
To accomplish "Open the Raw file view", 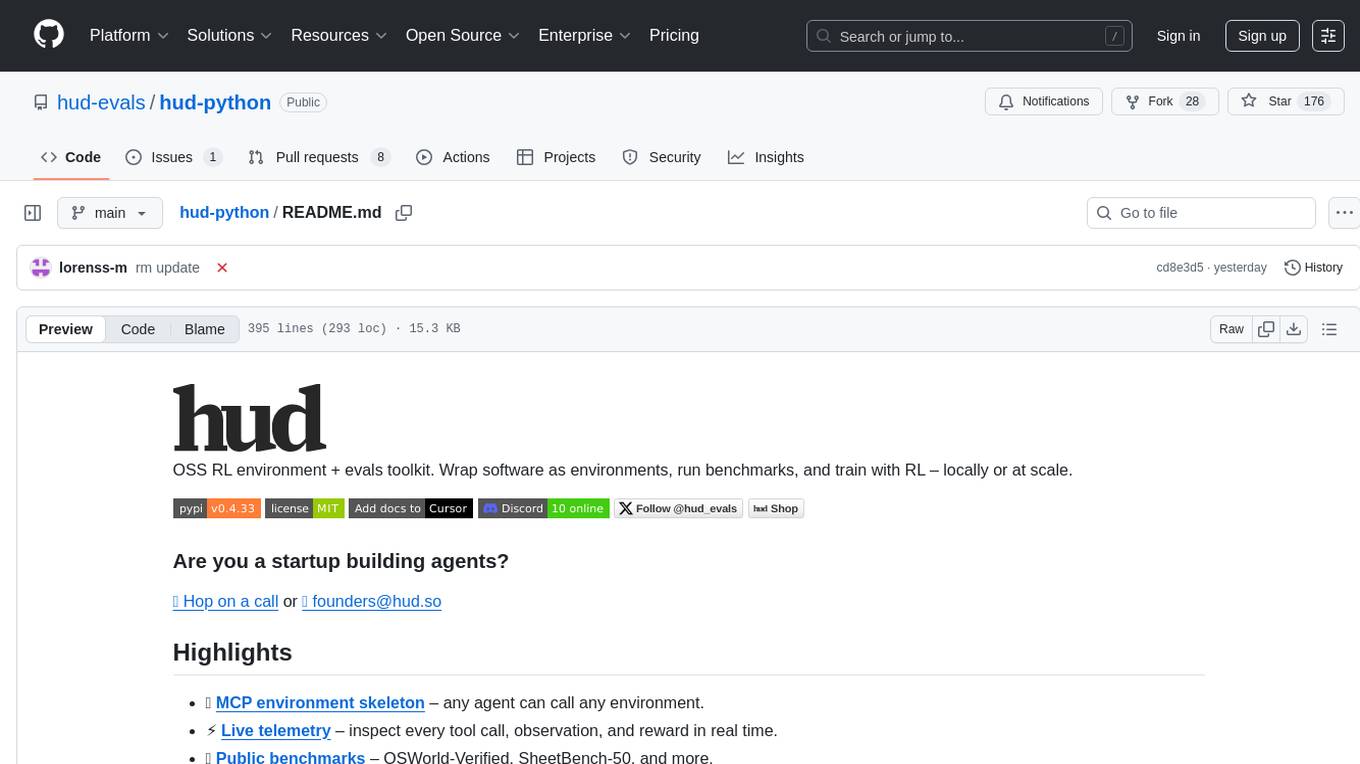I will tap(1231, 329).
